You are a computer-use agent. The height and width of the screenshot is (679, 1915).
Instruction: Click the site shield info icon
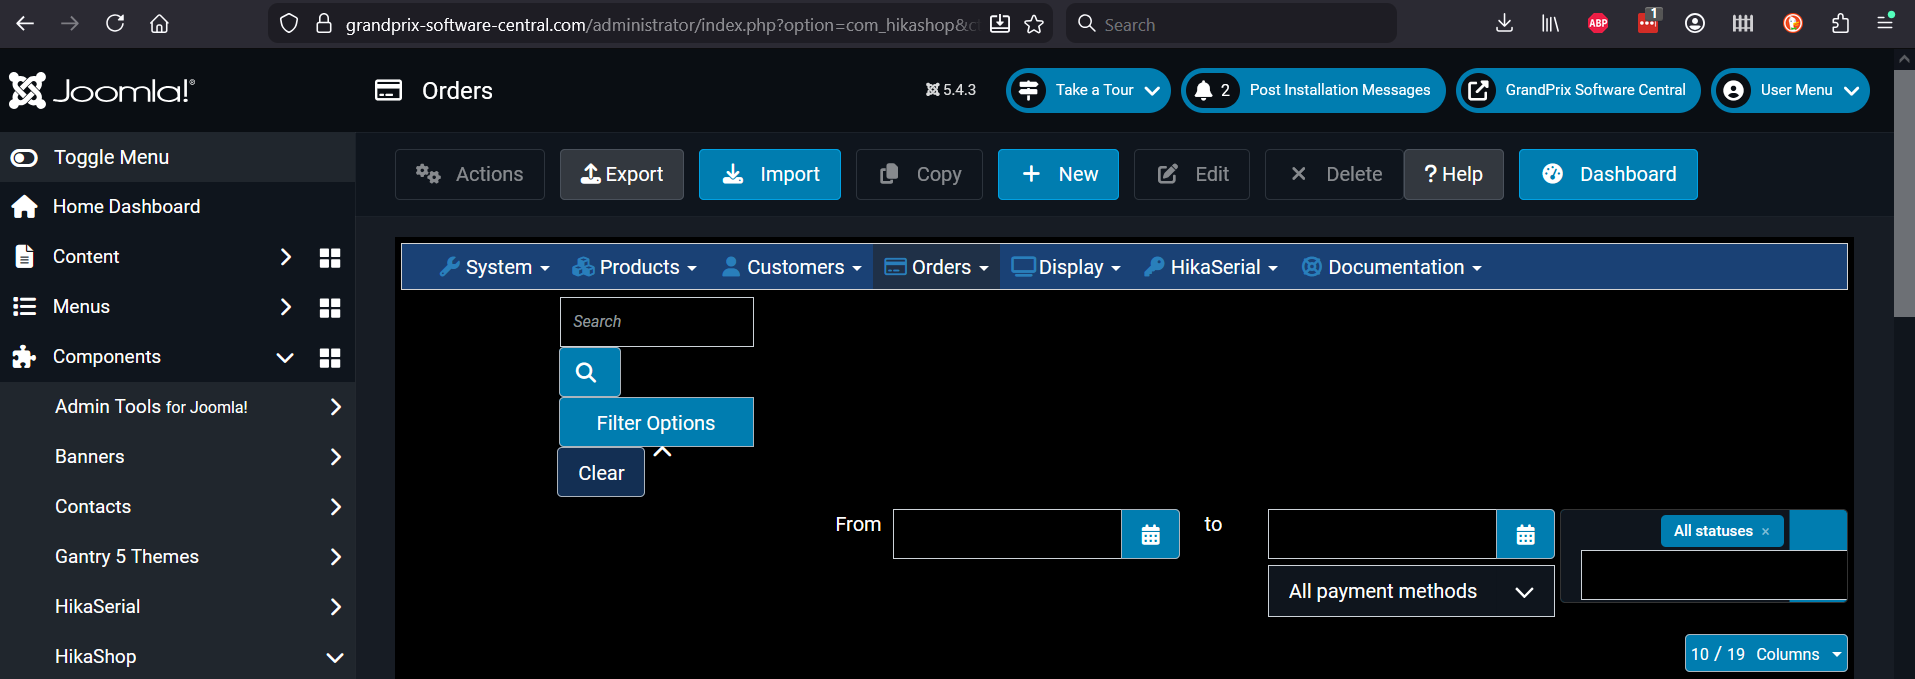point(289,23)
